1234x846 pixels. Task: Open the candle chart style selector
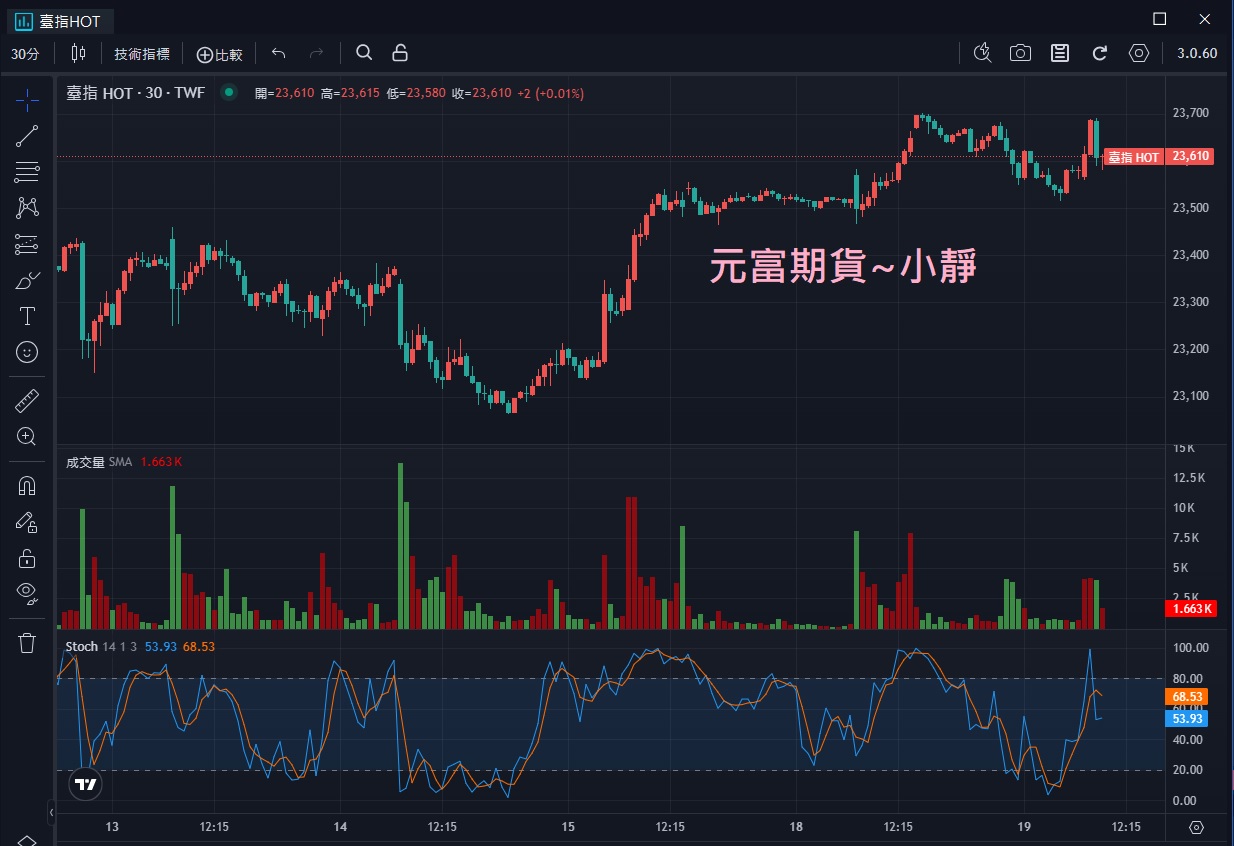[x=77, y=53]
